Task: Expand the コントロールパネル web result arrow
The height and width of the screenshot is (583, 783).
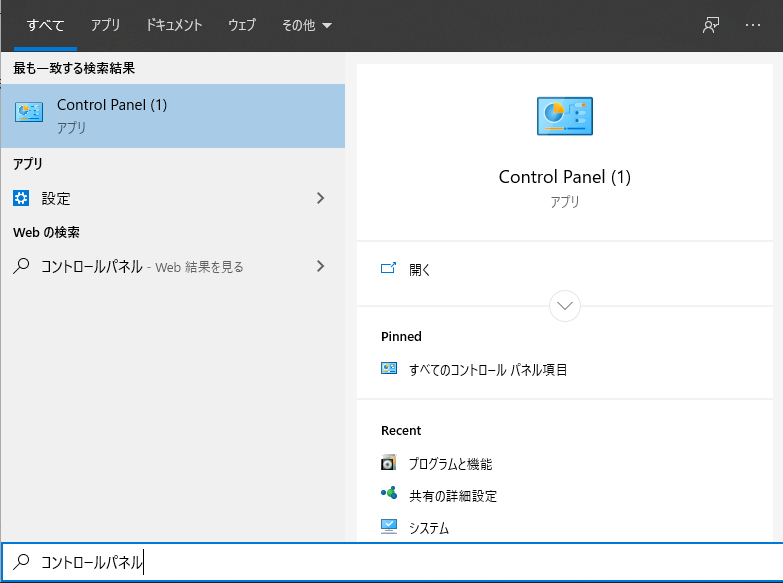Action: point(321,266)
